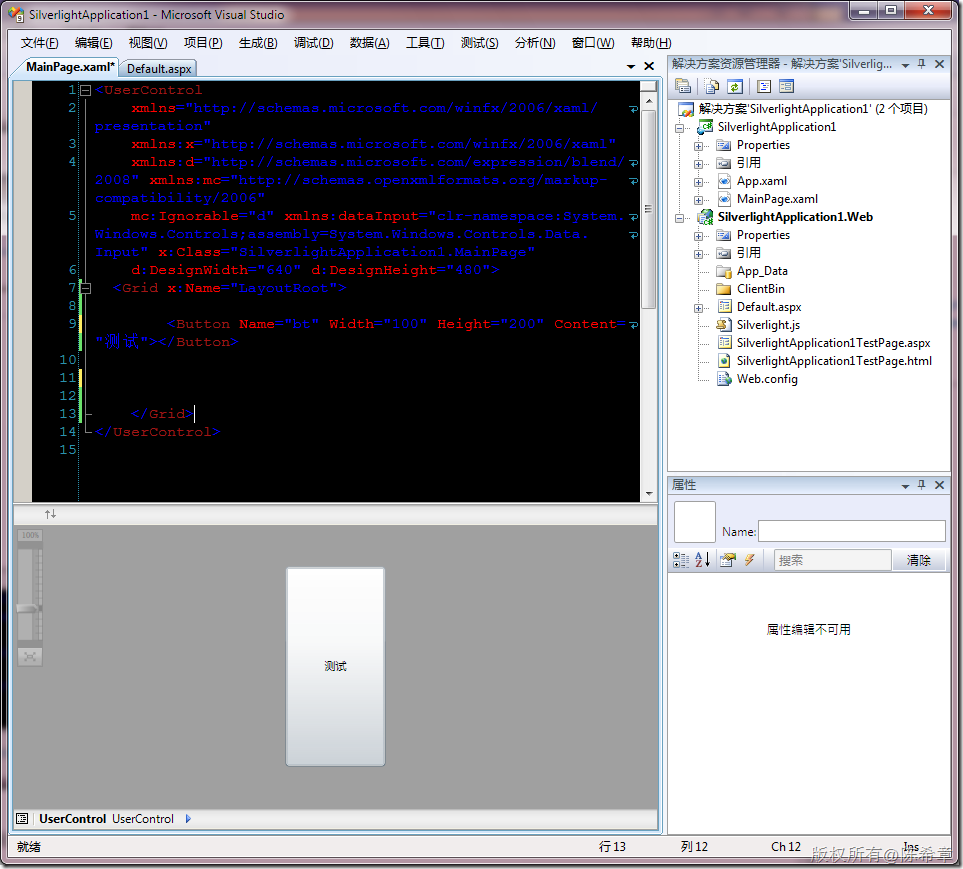Click the Properties toolbar icon in Solution Explorer
The width and height of the screenshot is (963, 869).
(x=682, y=86)
